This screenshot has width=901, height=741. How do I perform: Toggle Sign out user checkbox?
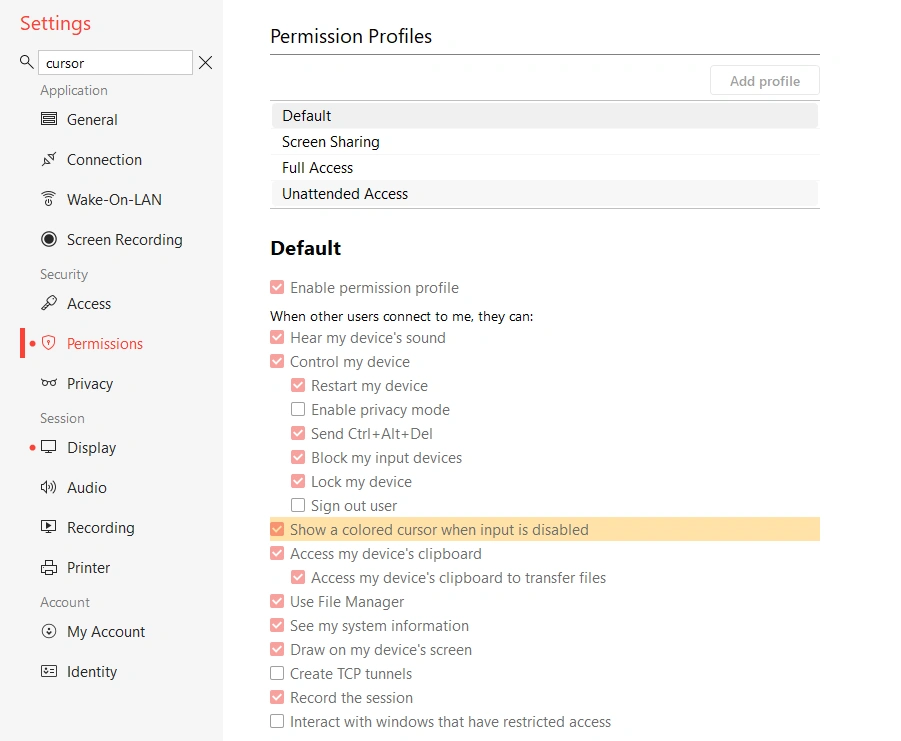coord(298,506)
